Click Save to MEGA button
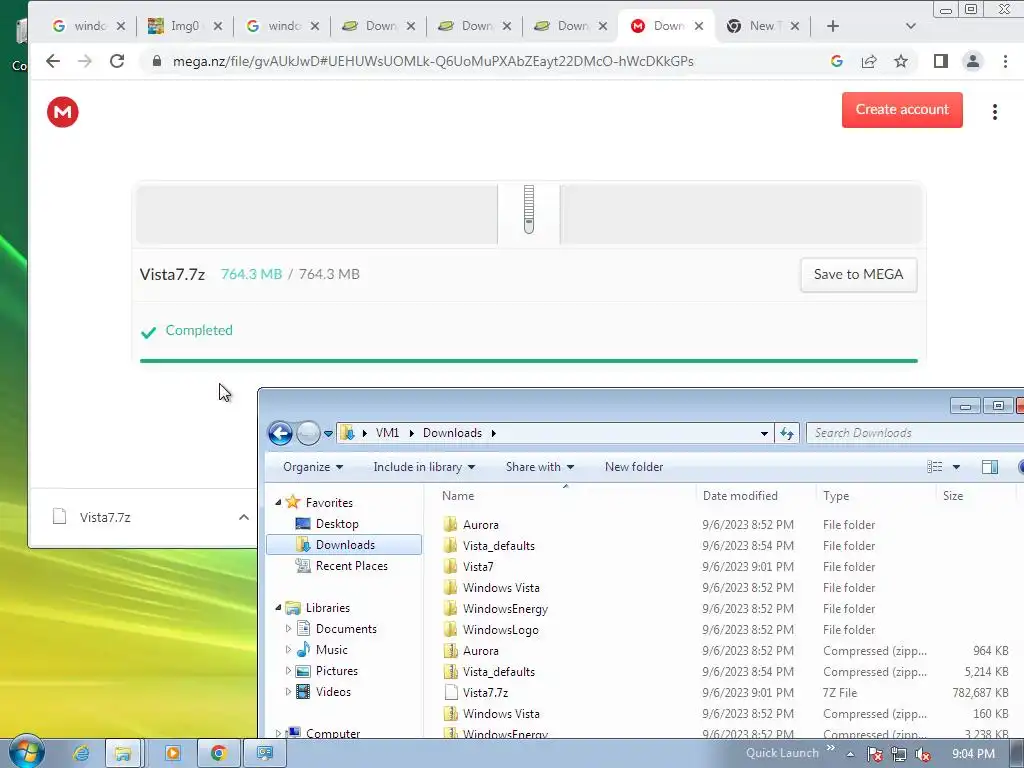The image size is (1024, 768). [x=858, y=274]
